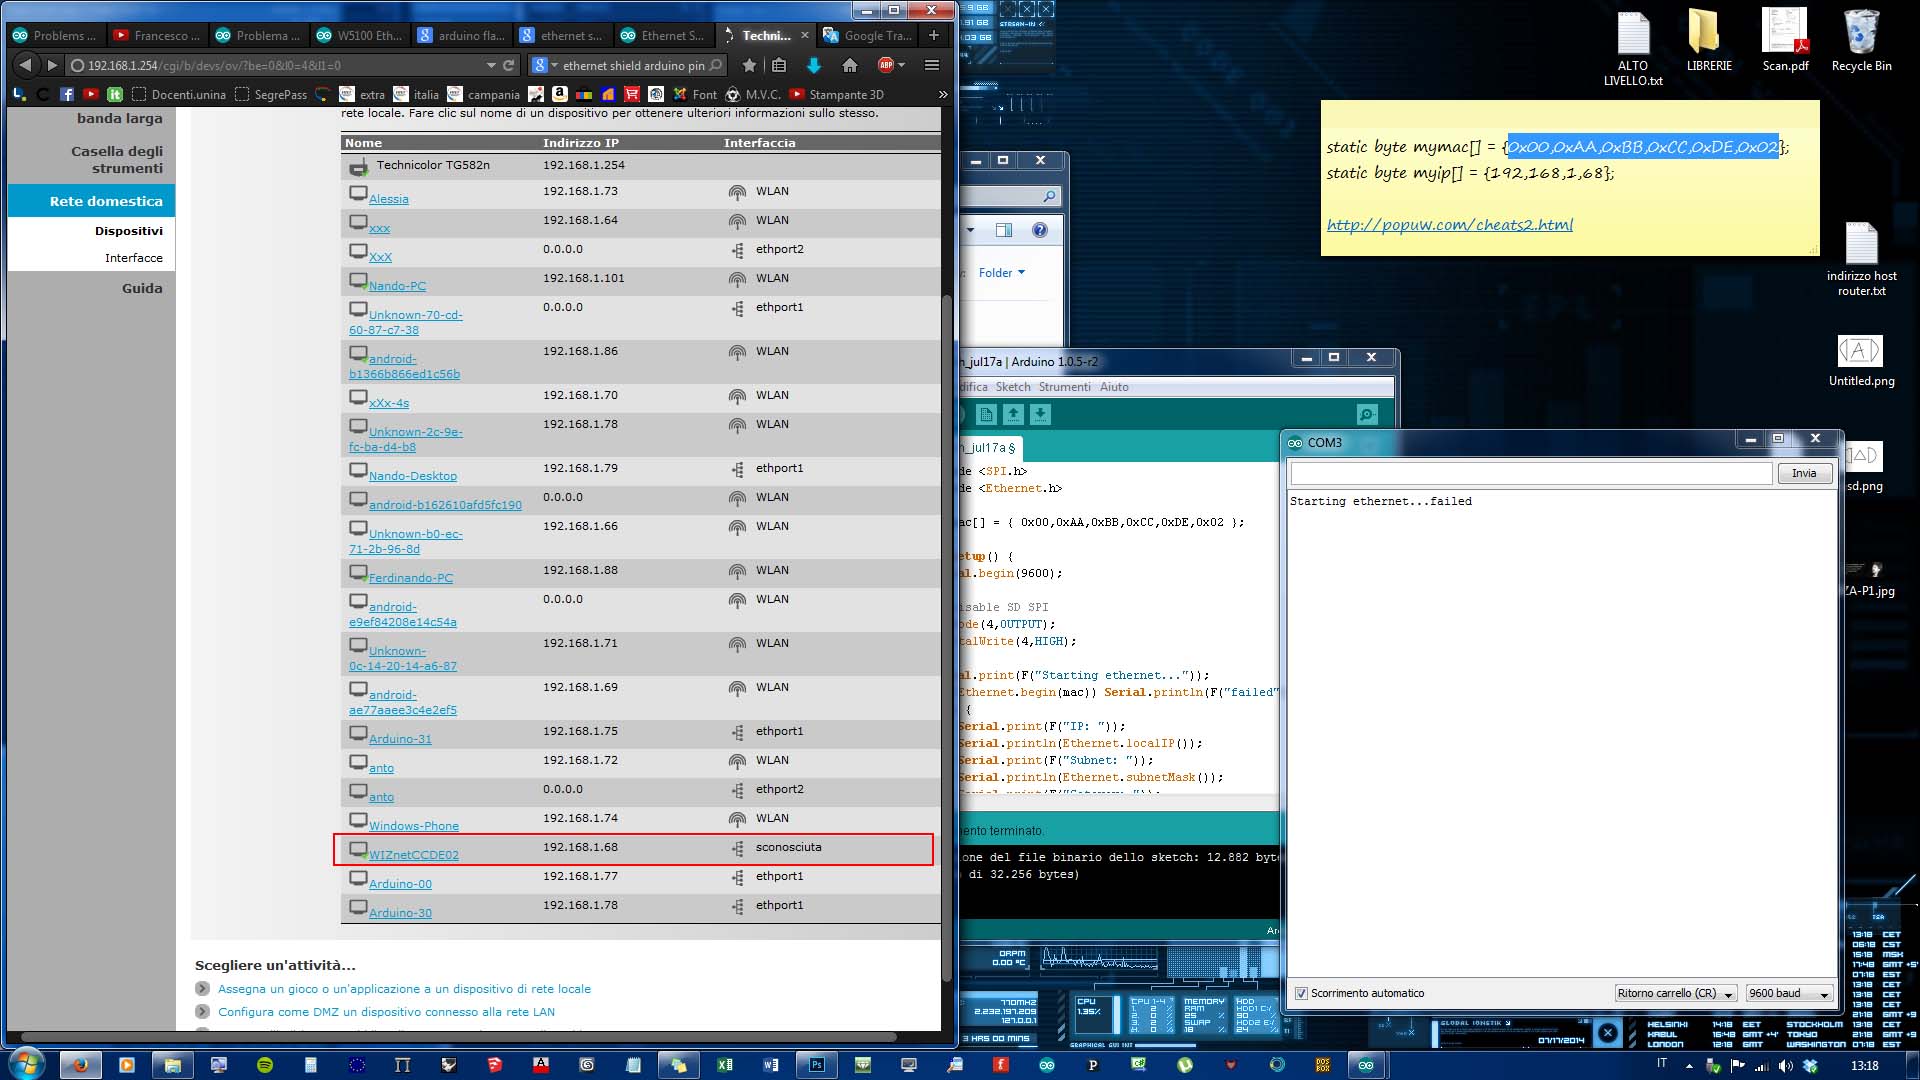The width and height of the screenshot is (1920, 1080).
Task: Switch to Google Translate browser tab
Action: pos(867,35)
